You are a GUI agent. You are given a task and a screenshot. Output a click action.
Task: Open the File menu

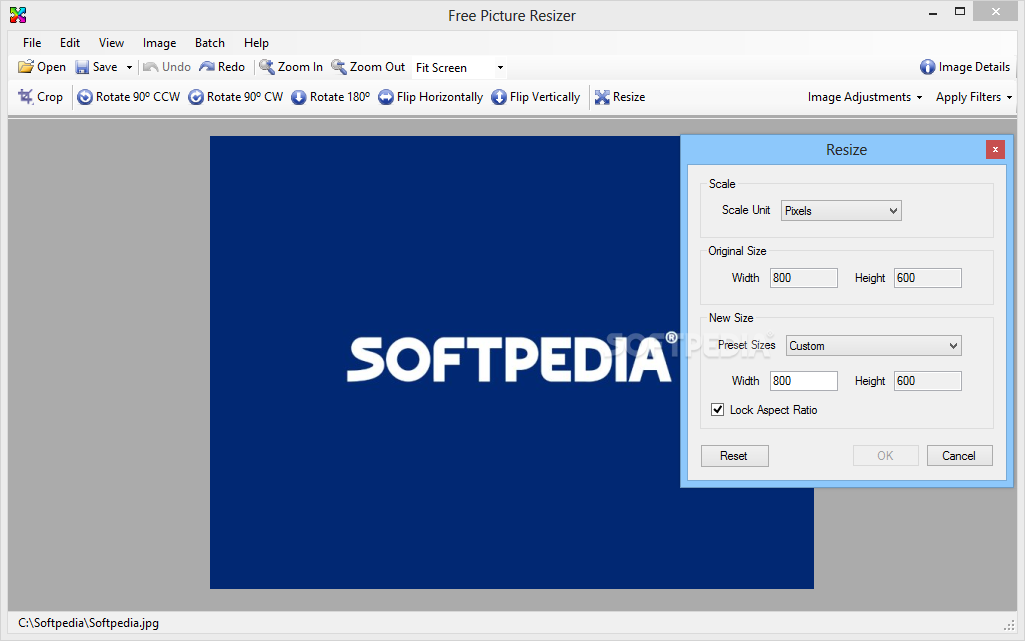tap(32, 42)
